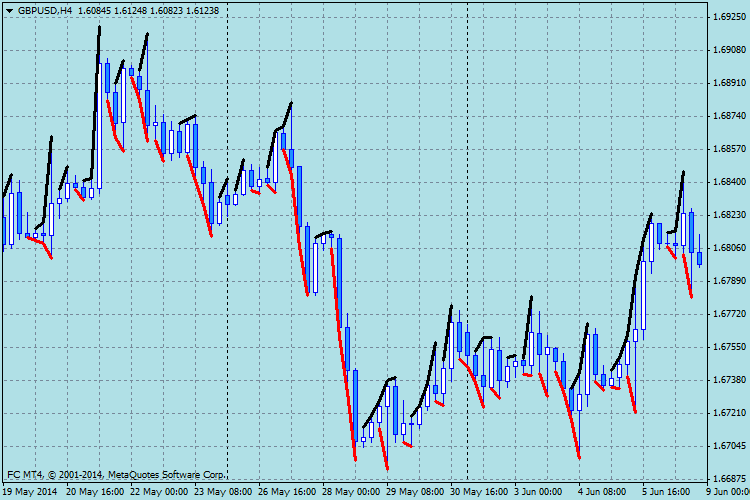
Task: Click the 30 May 16:00 time label
Action: click(x=480, y=492)
